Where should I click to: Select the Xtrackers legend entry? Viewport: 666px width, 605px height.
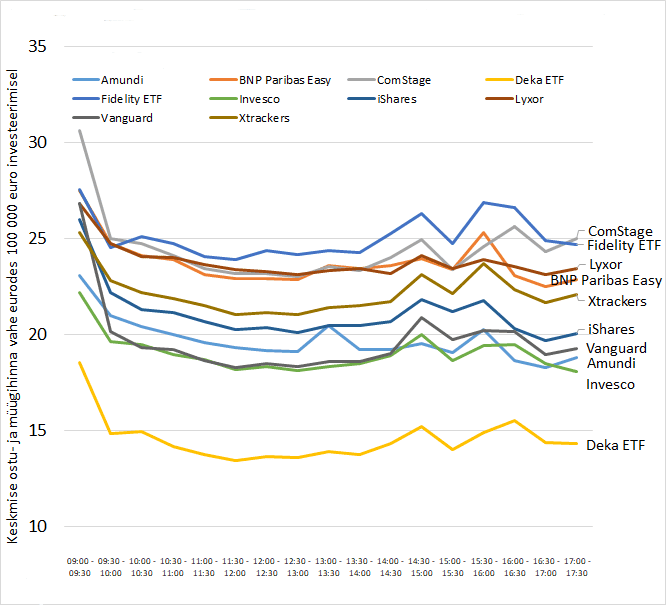tap(250, 118)
